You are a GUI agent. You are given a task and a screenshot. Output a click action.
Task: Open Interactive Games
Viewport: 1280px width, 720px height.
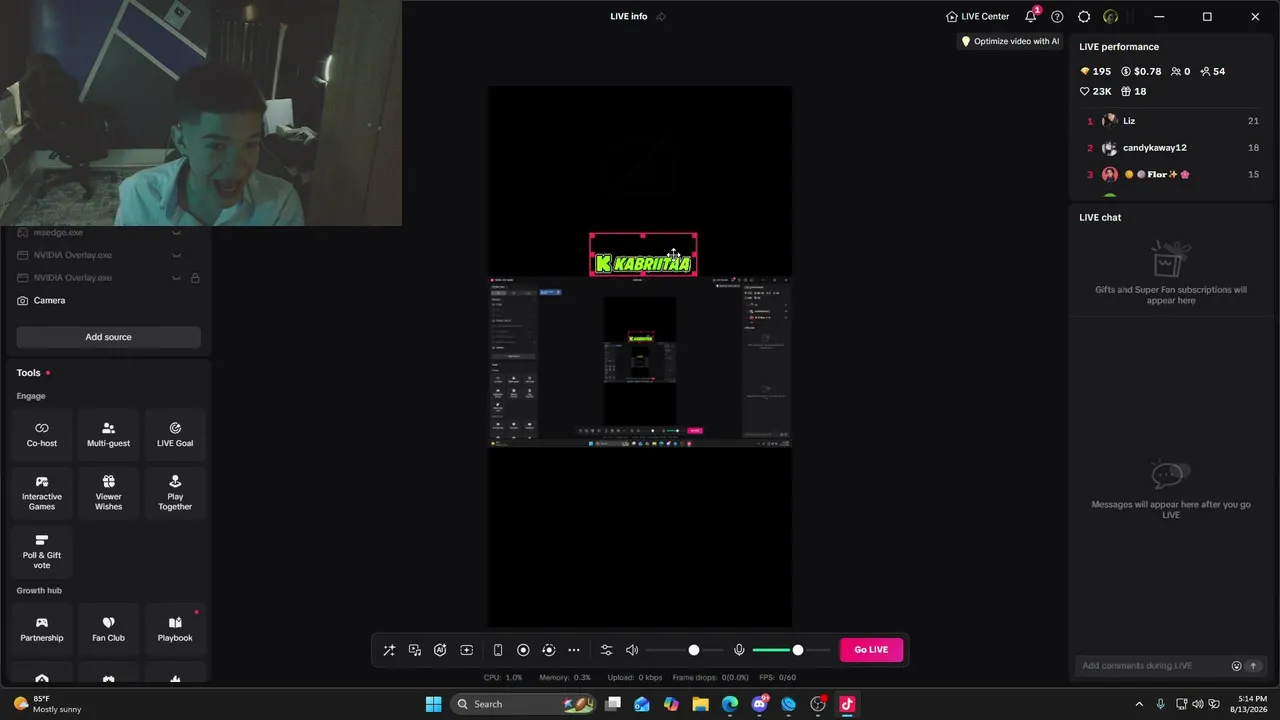[x=42, y=492]
